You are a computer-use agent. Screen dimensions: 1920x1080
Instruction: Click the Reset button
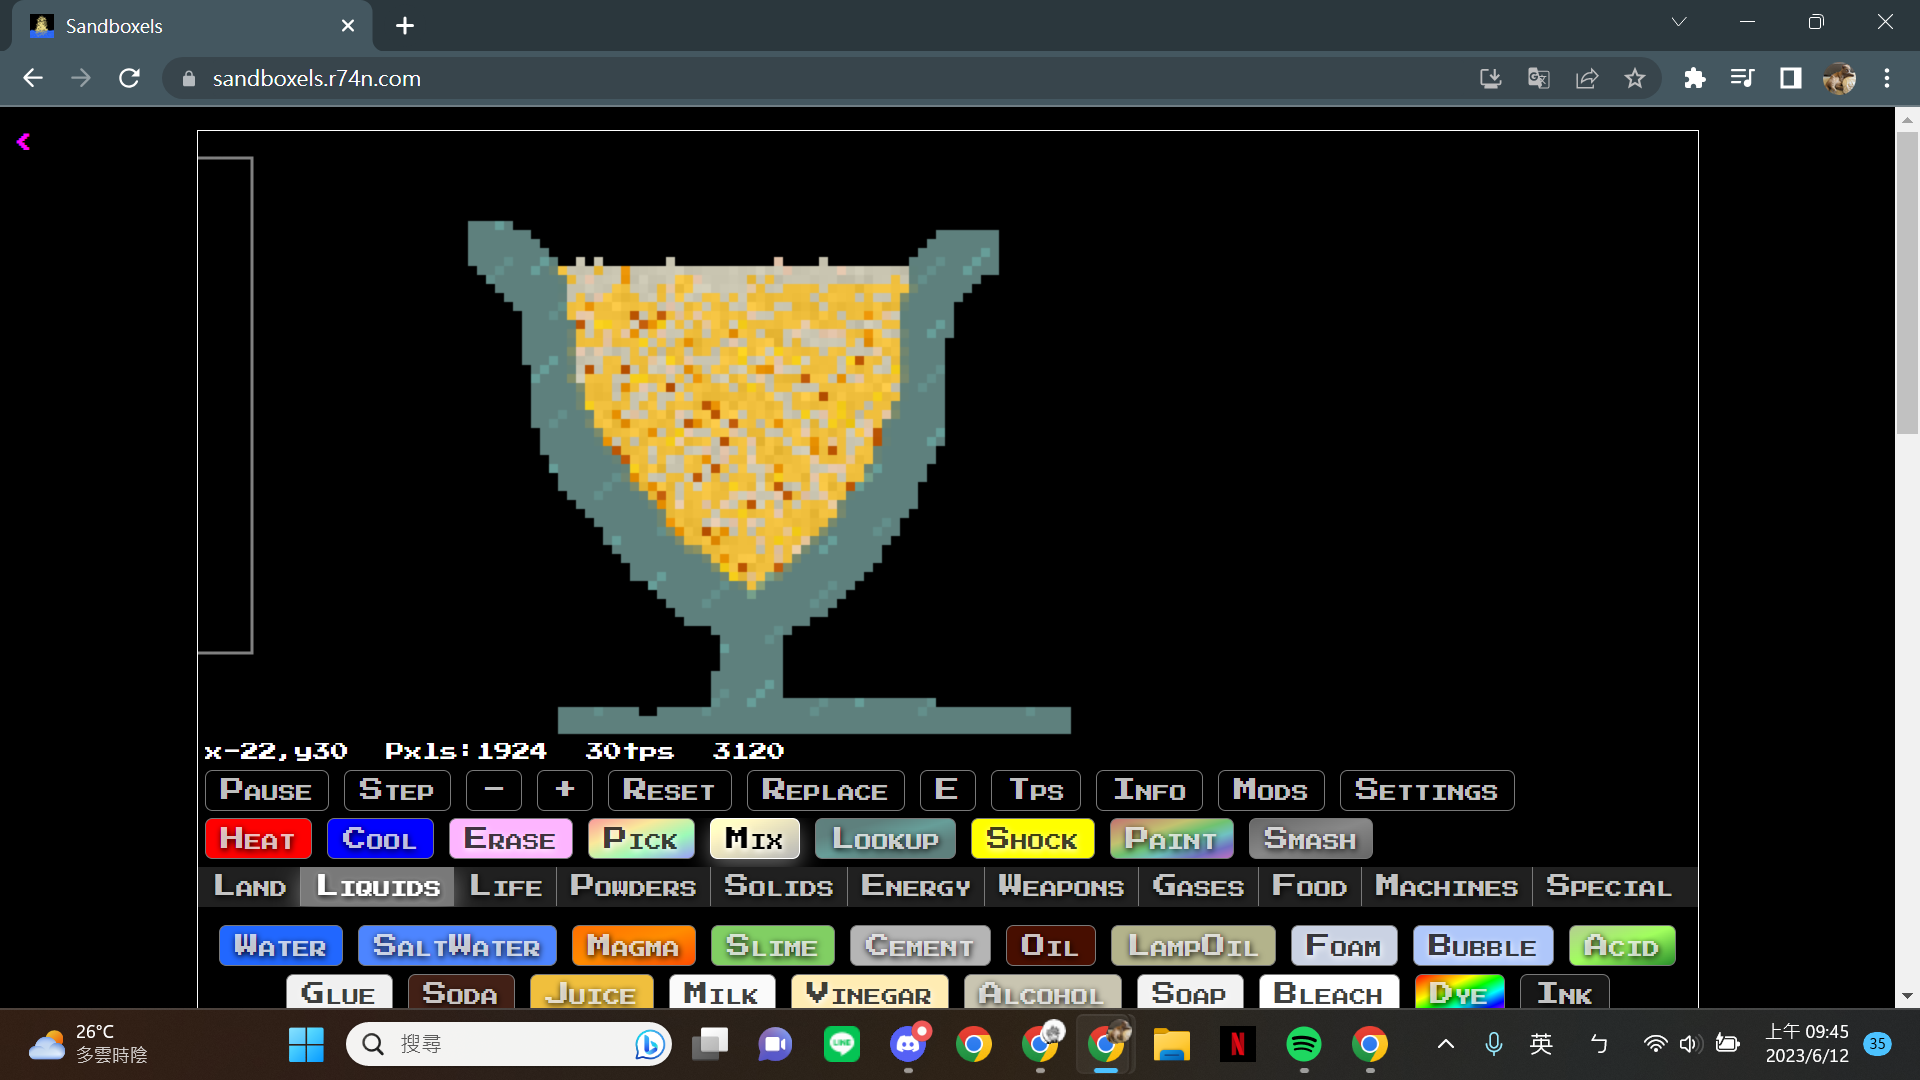click(x=668, y=790)
